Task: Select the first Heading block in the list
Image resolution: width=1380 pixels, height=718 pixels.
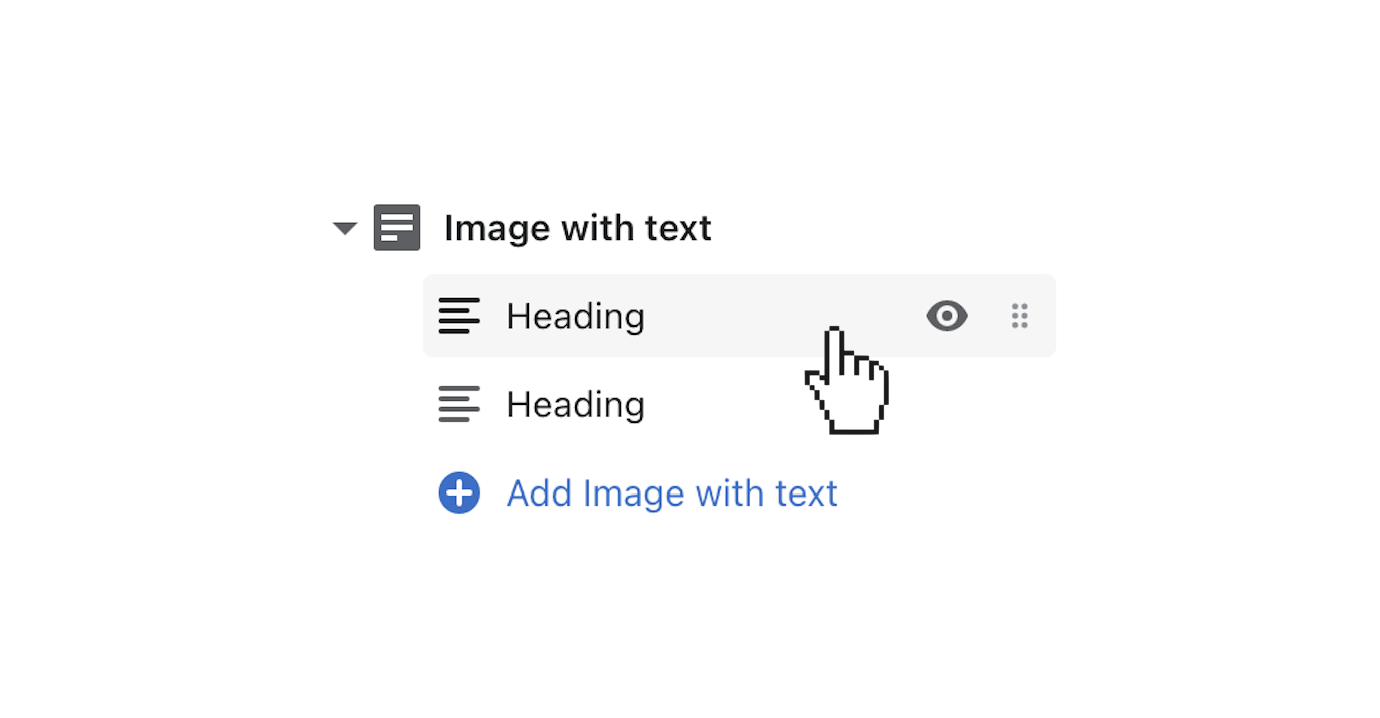Action: [x=575, y=316]
